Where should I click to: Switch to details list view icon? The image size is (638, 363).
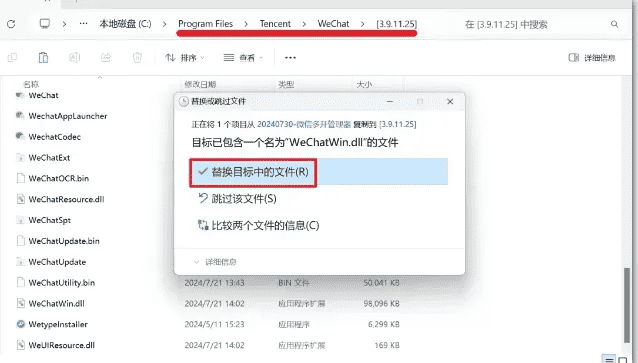[609, 360]
